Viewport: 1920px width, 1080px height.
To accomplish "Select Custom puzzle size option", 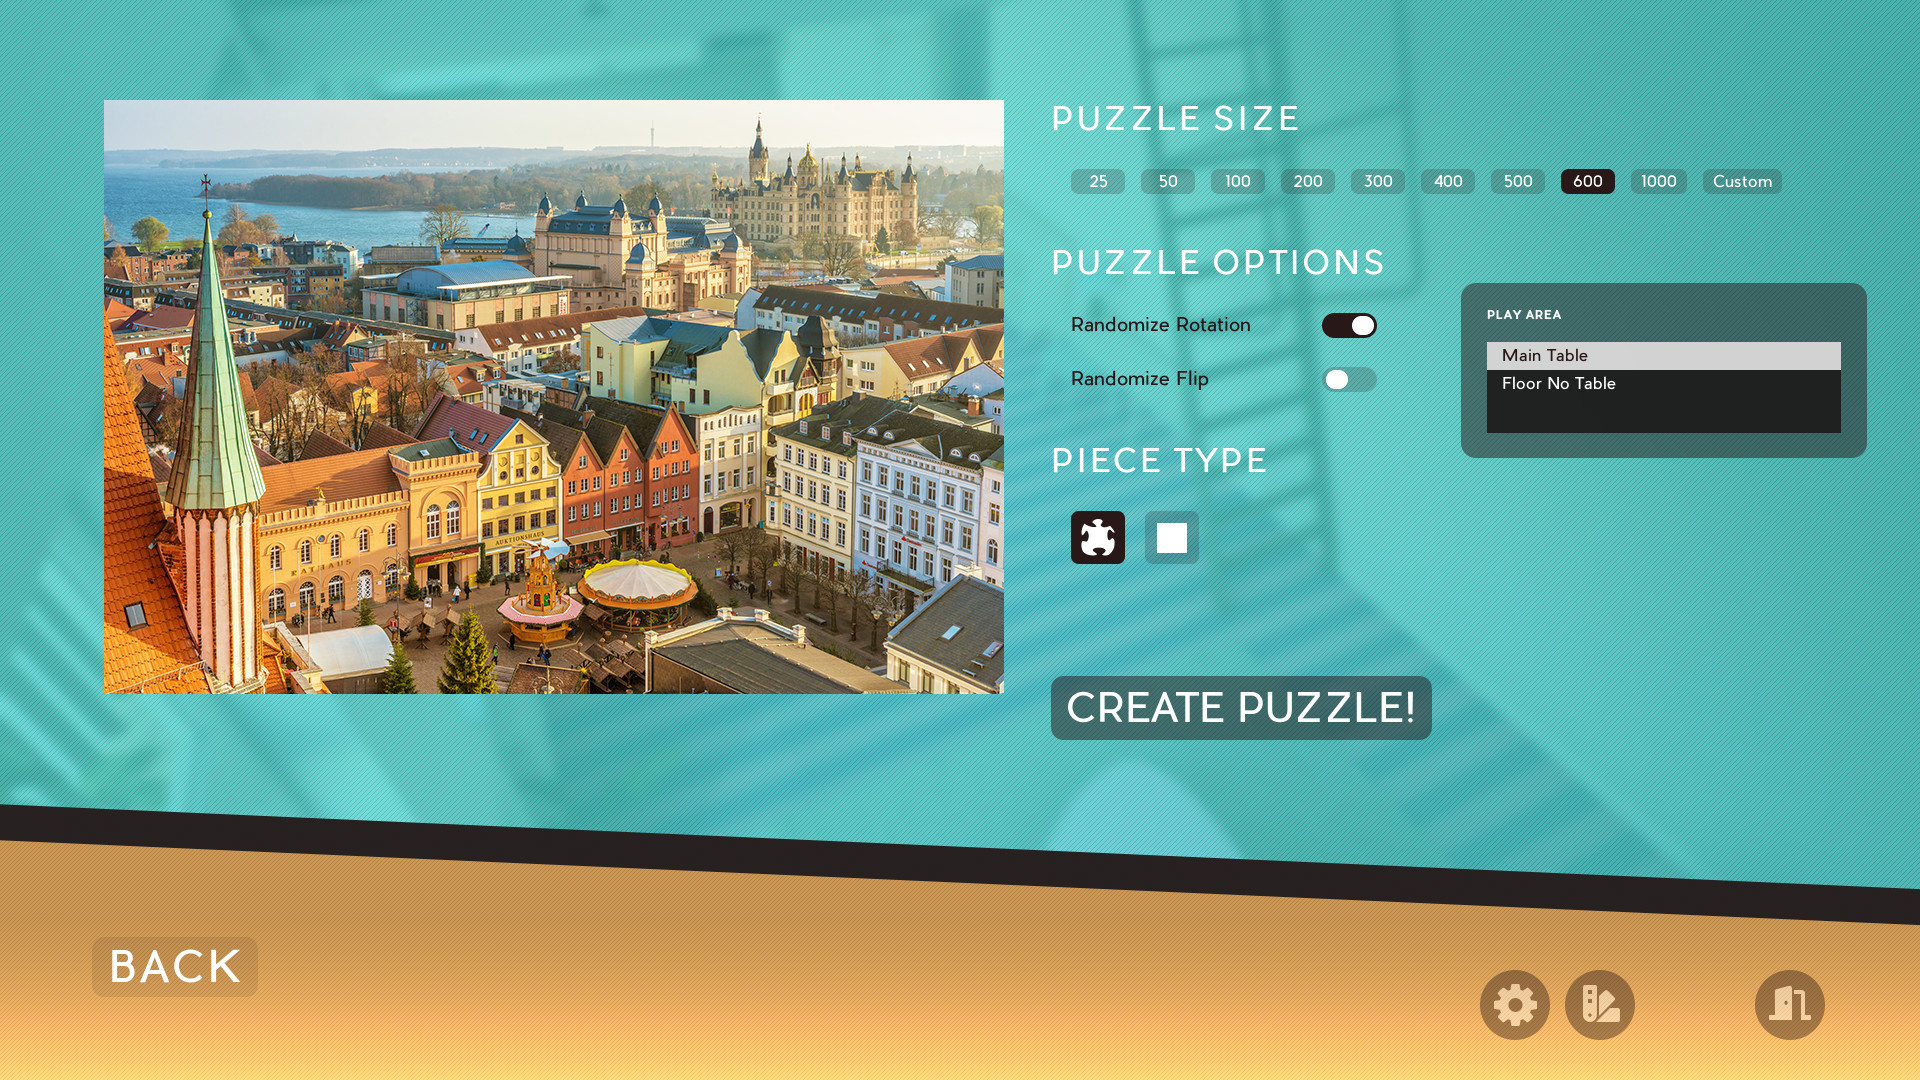I will [1742, 181].
